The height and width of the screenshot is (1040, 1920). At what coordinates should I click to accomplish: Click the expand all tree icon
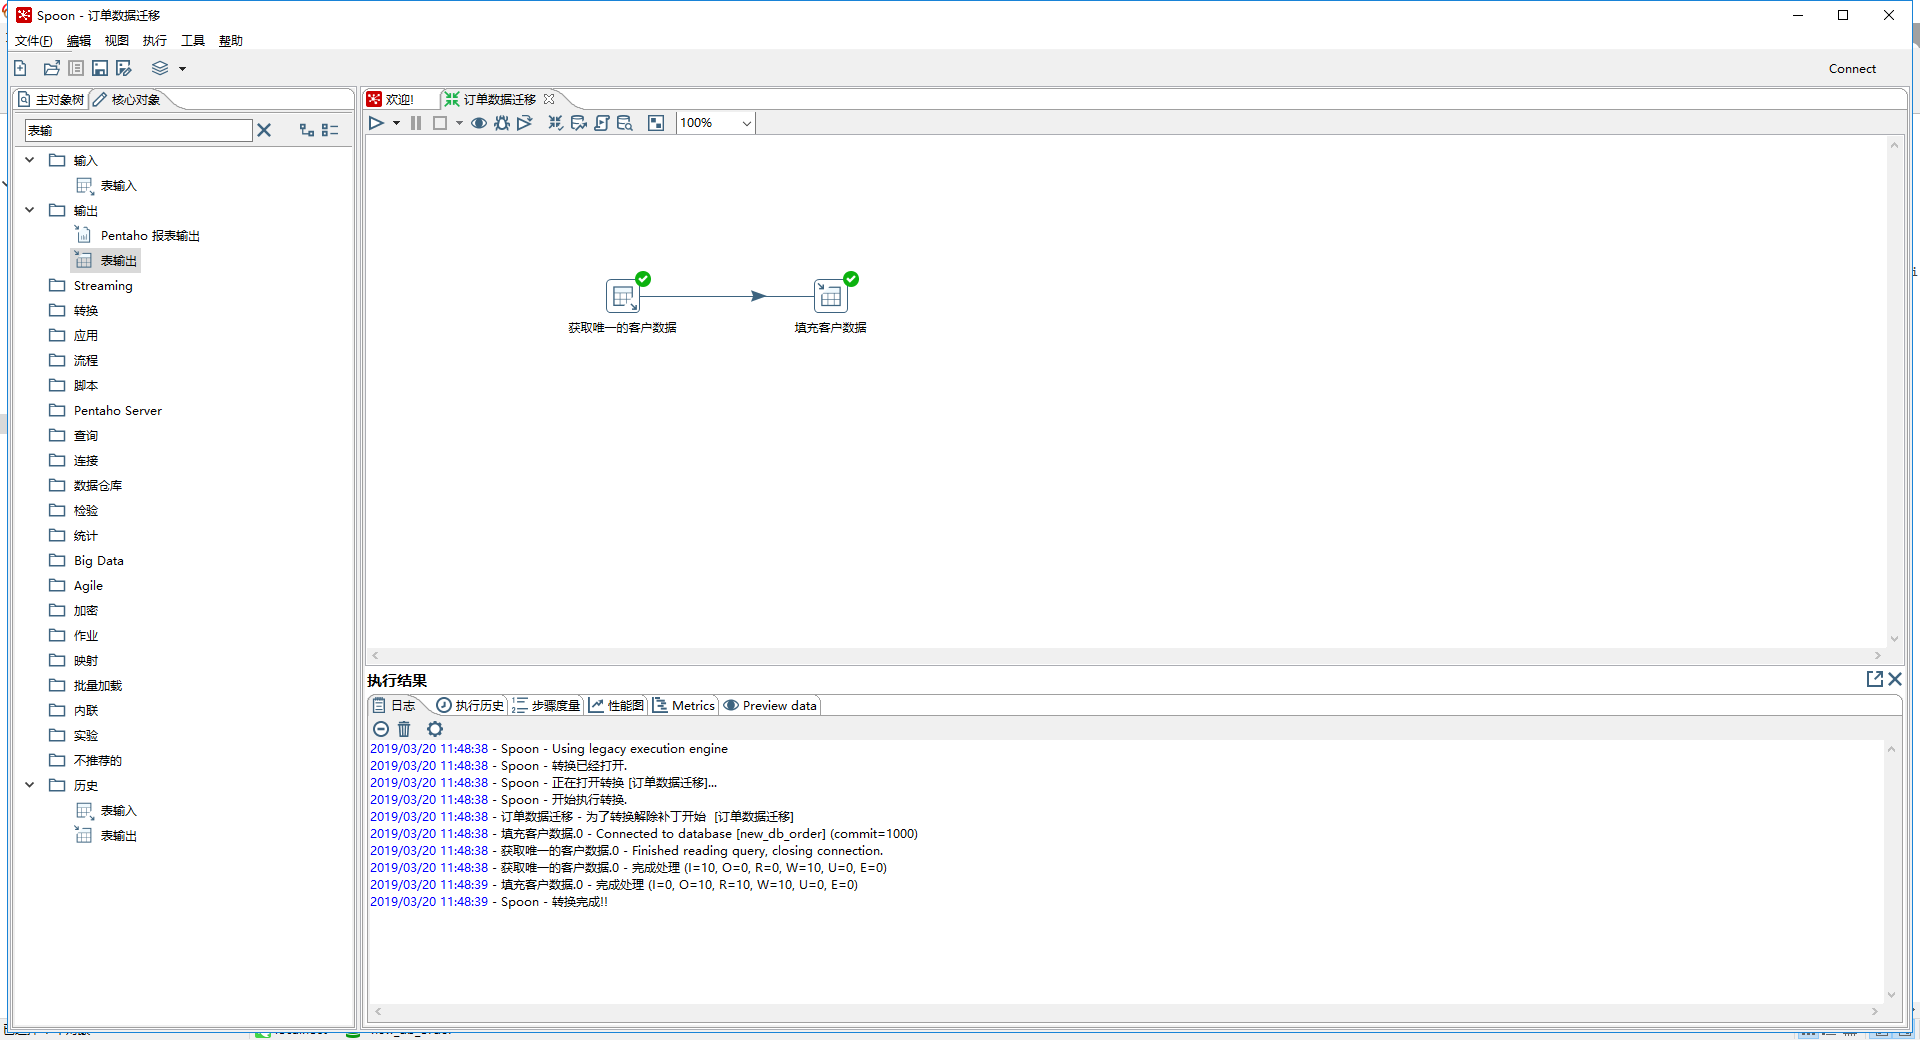pyautogui.click(x=307, y=130)
